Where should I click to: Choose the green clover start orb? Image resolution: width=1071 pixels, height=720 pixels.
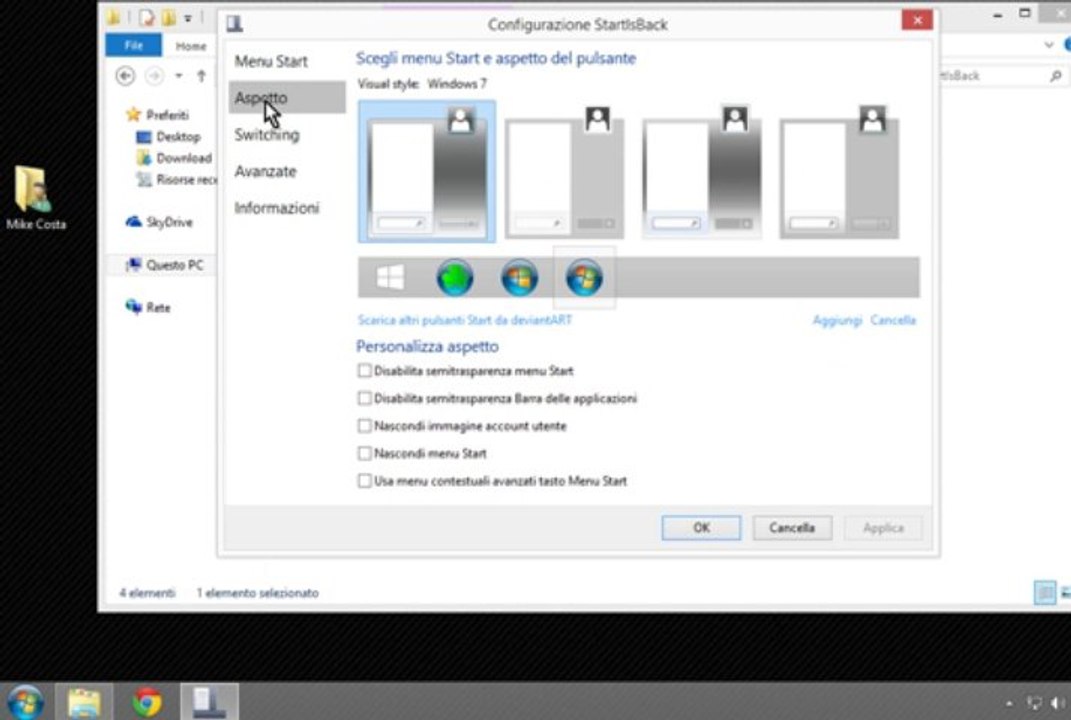(x=455, y=278)
